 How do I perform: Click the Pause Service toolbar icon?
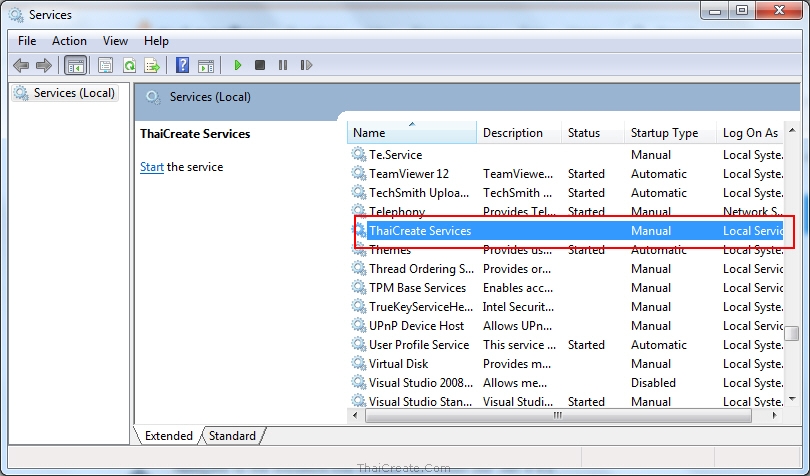point(283,66)
